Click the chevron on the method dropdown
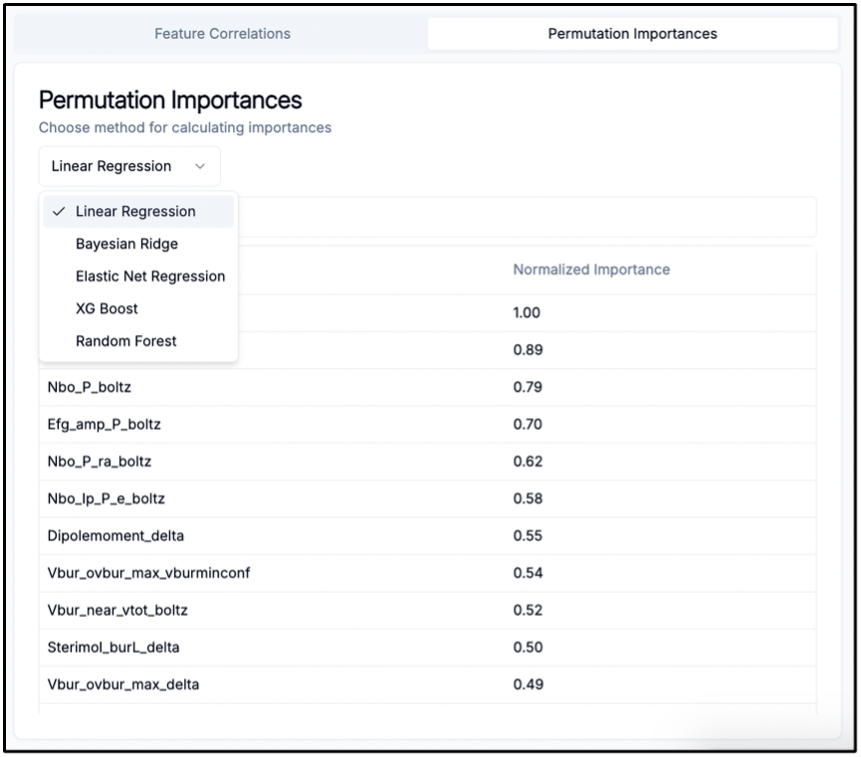This screenshot has height=757, width=861. point(200,166)
